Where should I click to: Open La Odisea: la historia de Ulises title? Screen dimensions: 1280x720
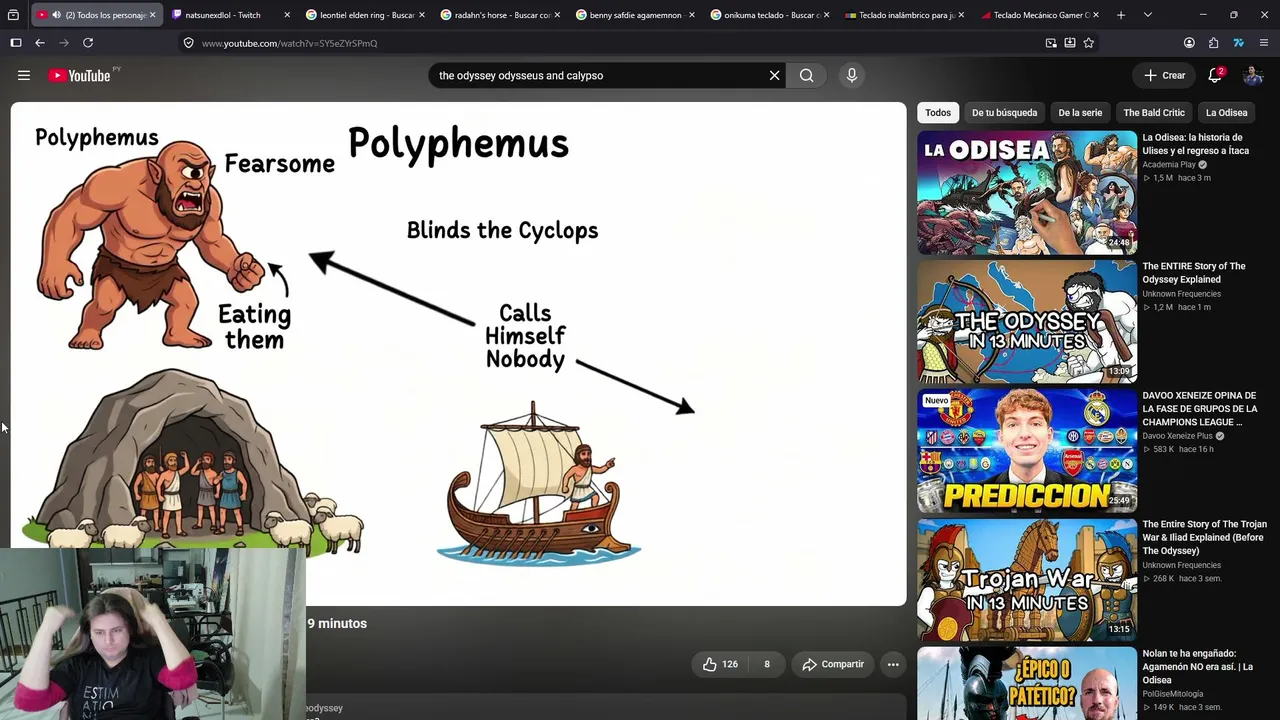click(1196, 144)
